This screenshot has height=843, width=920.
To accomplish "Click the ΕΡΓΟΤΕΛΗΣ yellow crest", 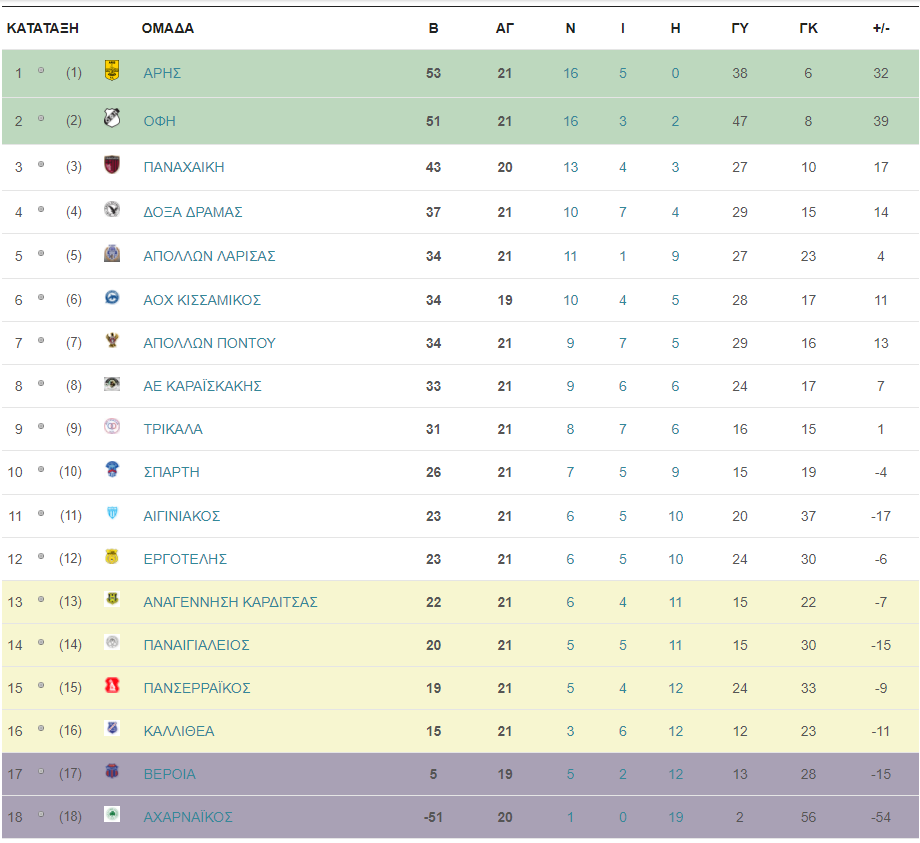I will 111,556.
